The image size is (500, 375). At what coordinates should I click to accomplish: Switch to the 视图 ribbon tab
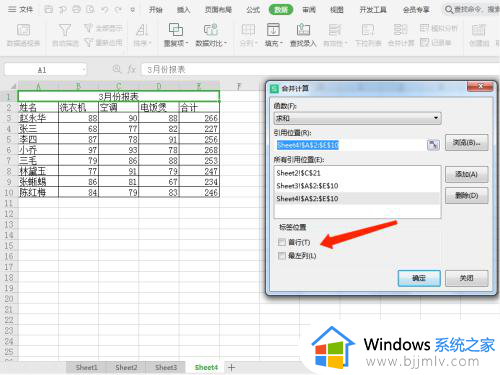click(x=337, y=10)
